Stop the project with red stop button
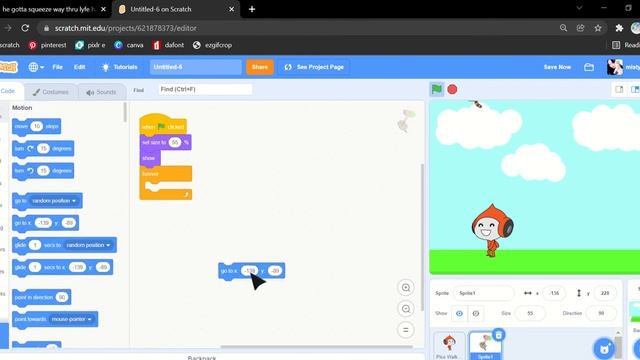The image size is (640, 360). pos(452,89)
